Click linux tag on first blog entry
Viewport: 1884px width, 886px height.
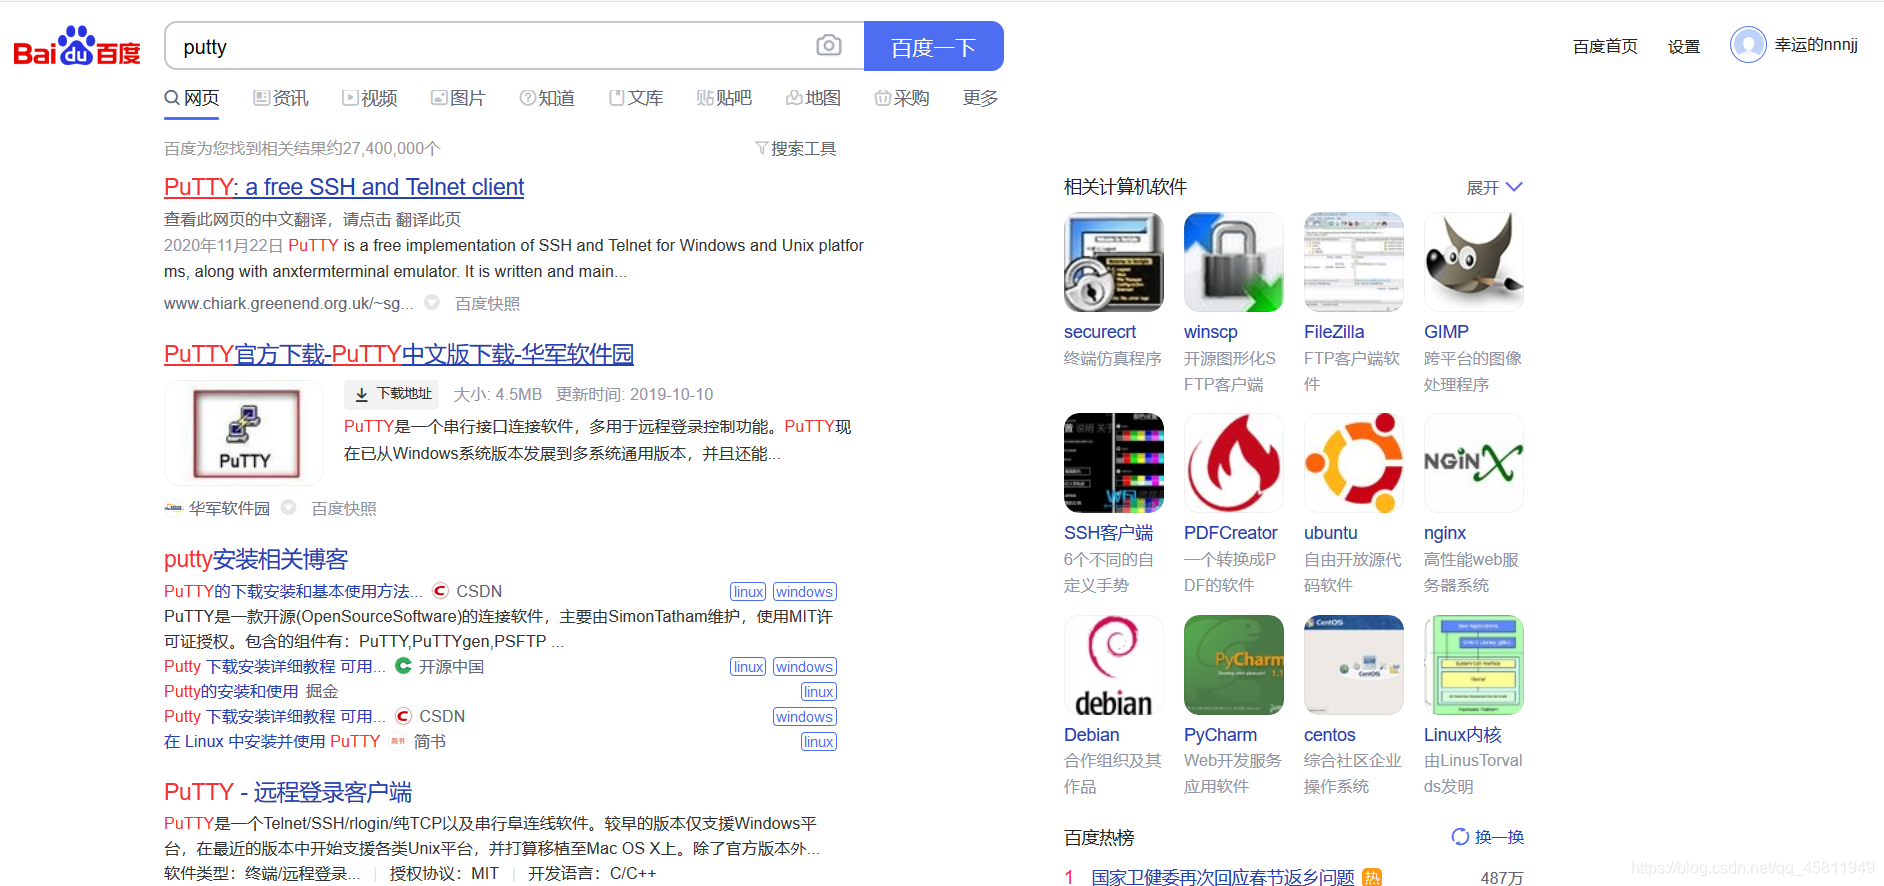748,592
